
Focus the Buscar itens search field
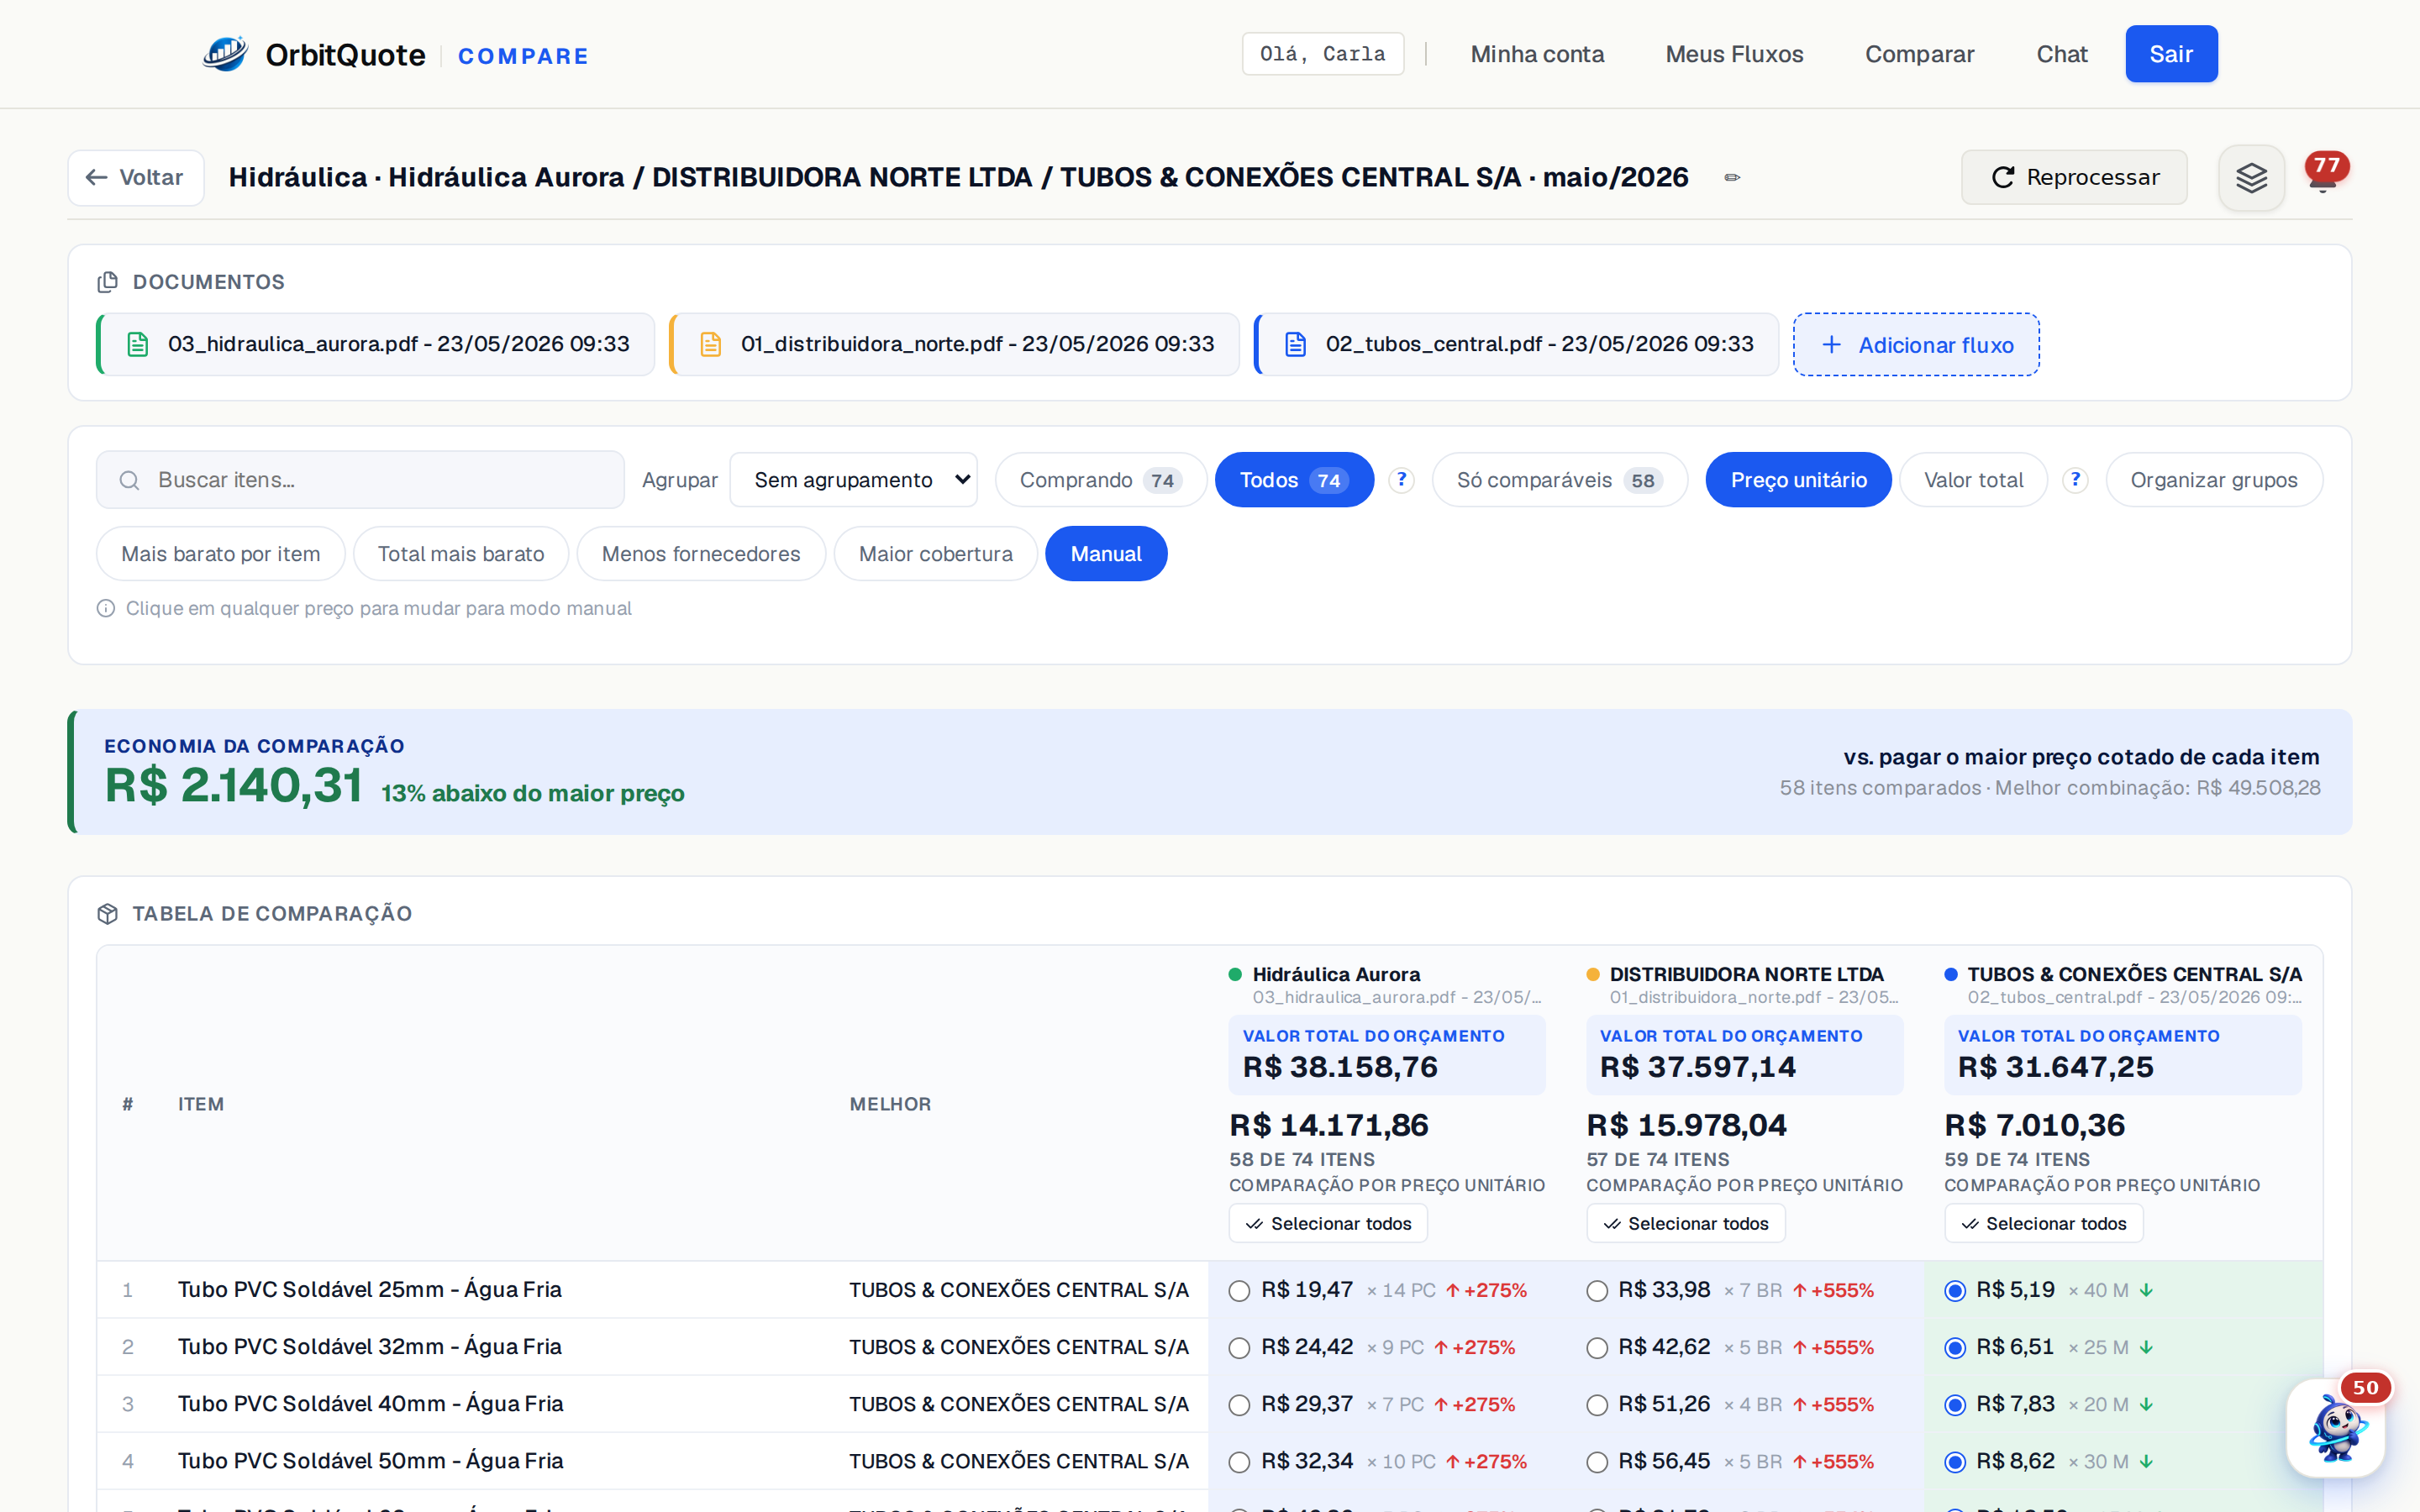tap(360, 480)
